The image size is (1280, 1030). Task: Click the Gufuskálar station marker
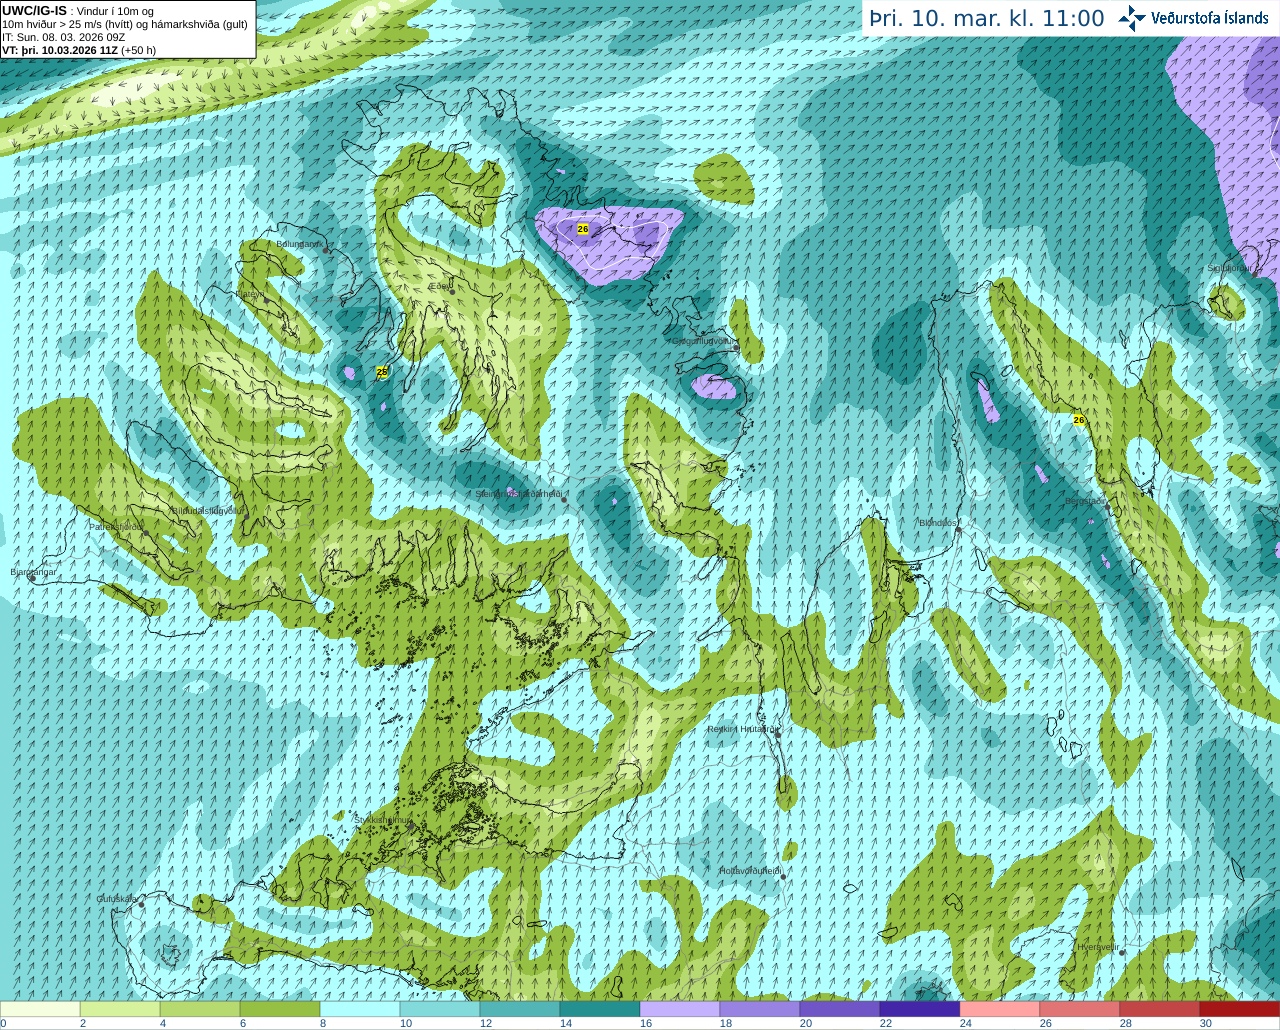pos(141,904)
